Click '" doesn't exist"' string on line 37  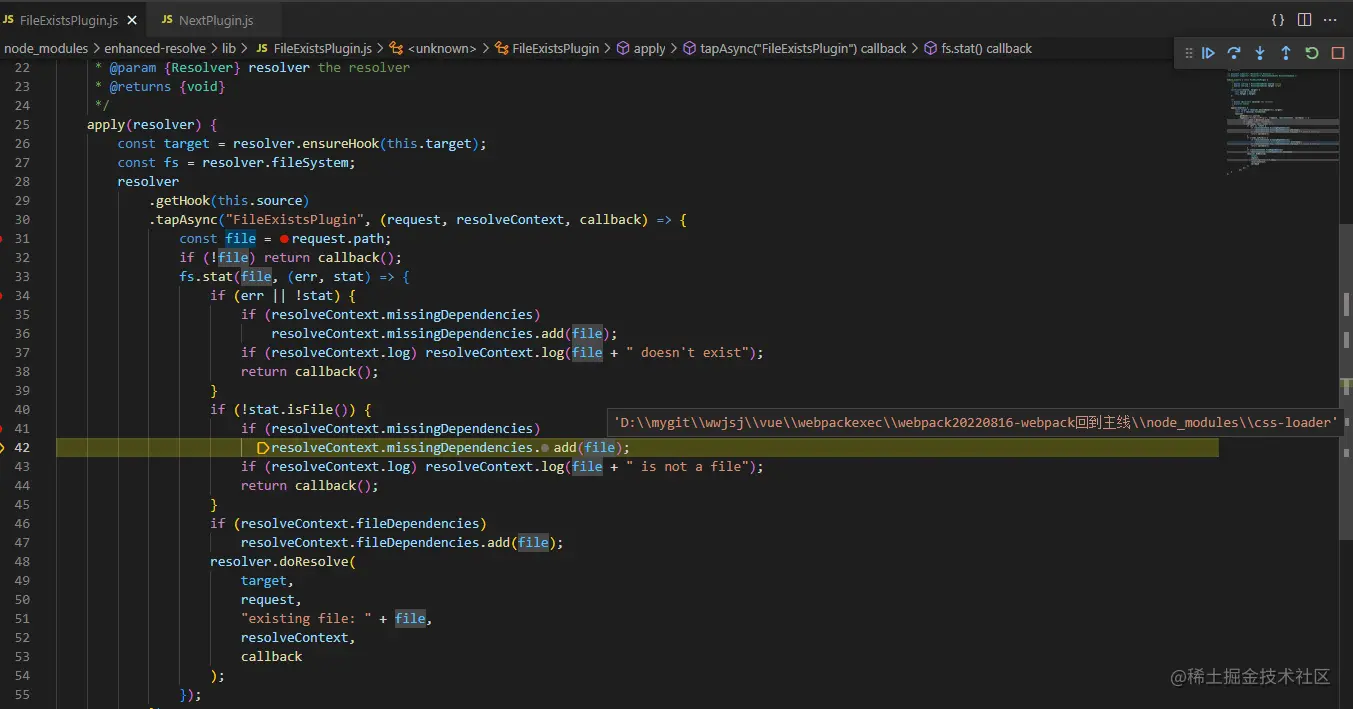(x=689, y=353)
